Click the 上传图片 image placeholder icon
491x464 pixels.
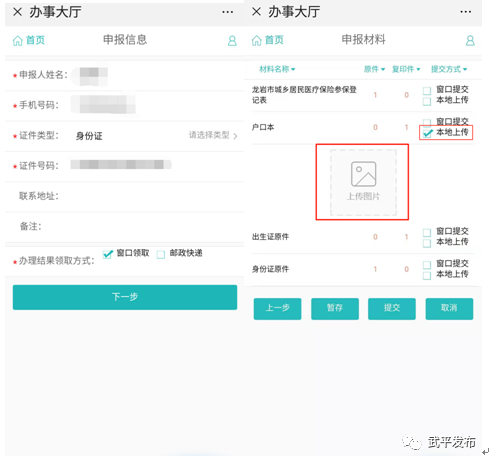pyautogui.click(x=363, y=174)
